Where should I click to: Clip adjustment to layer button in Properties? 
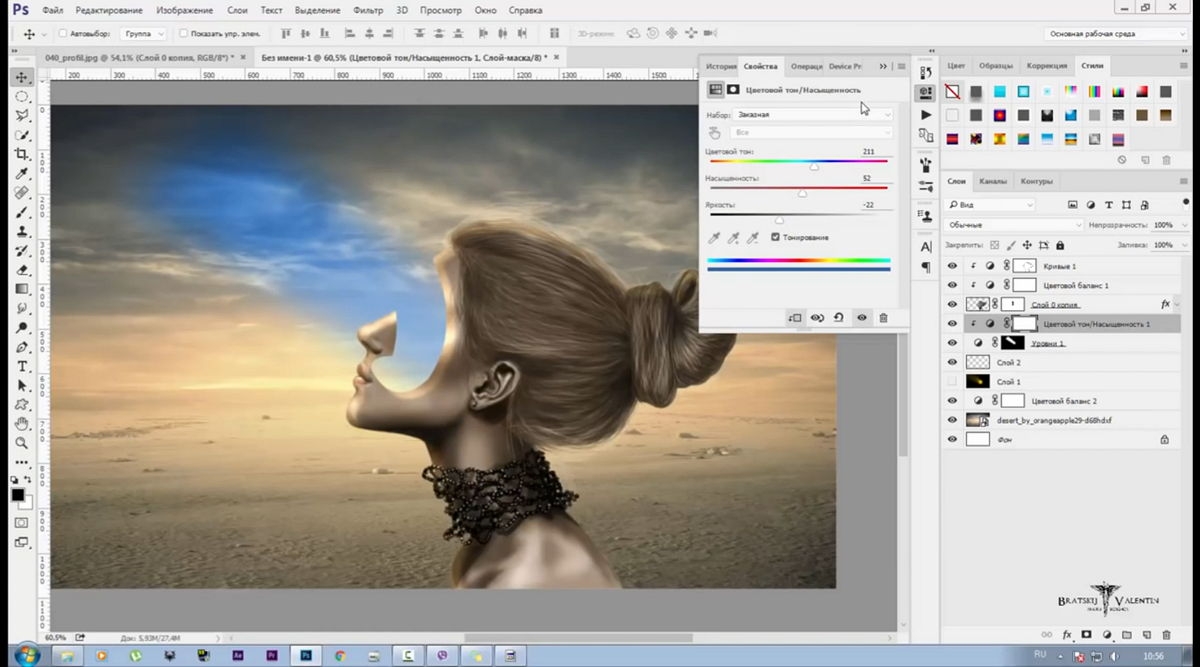[794, 318]
